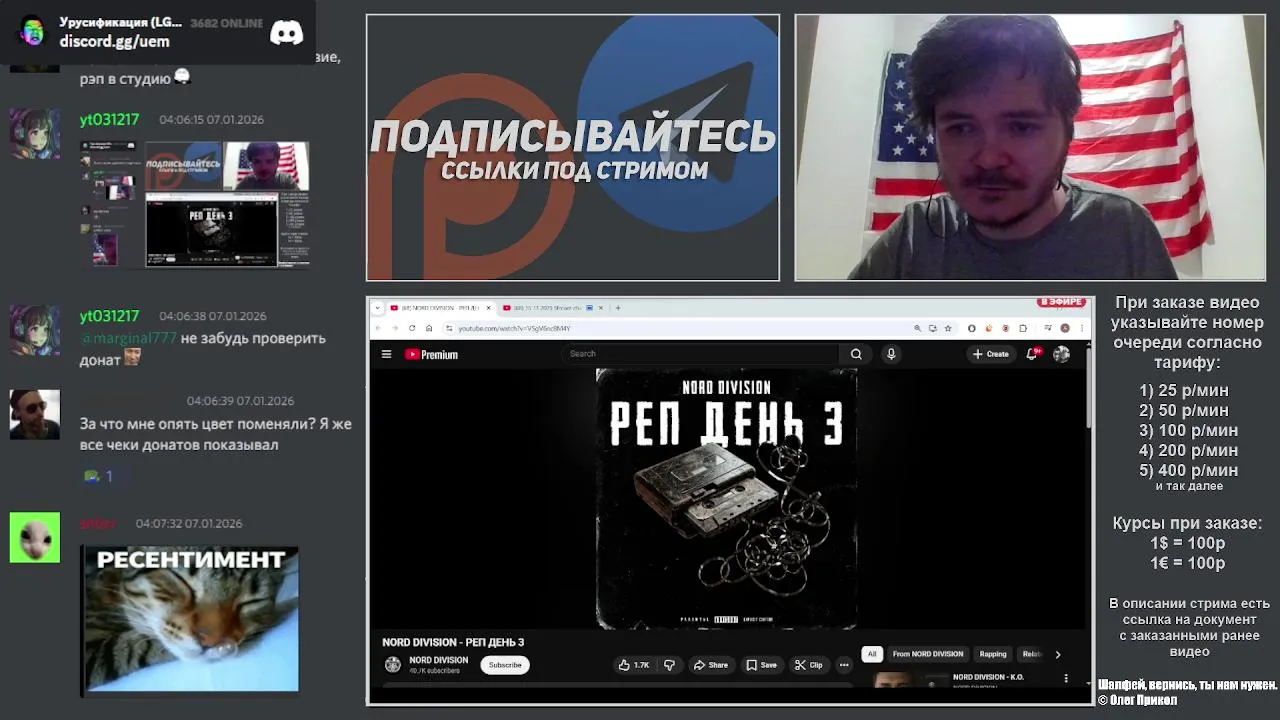Click the green alien avatar in chat
This screenshot has height=720, width=1280.
pyautogui.click(x=35, y=537)
